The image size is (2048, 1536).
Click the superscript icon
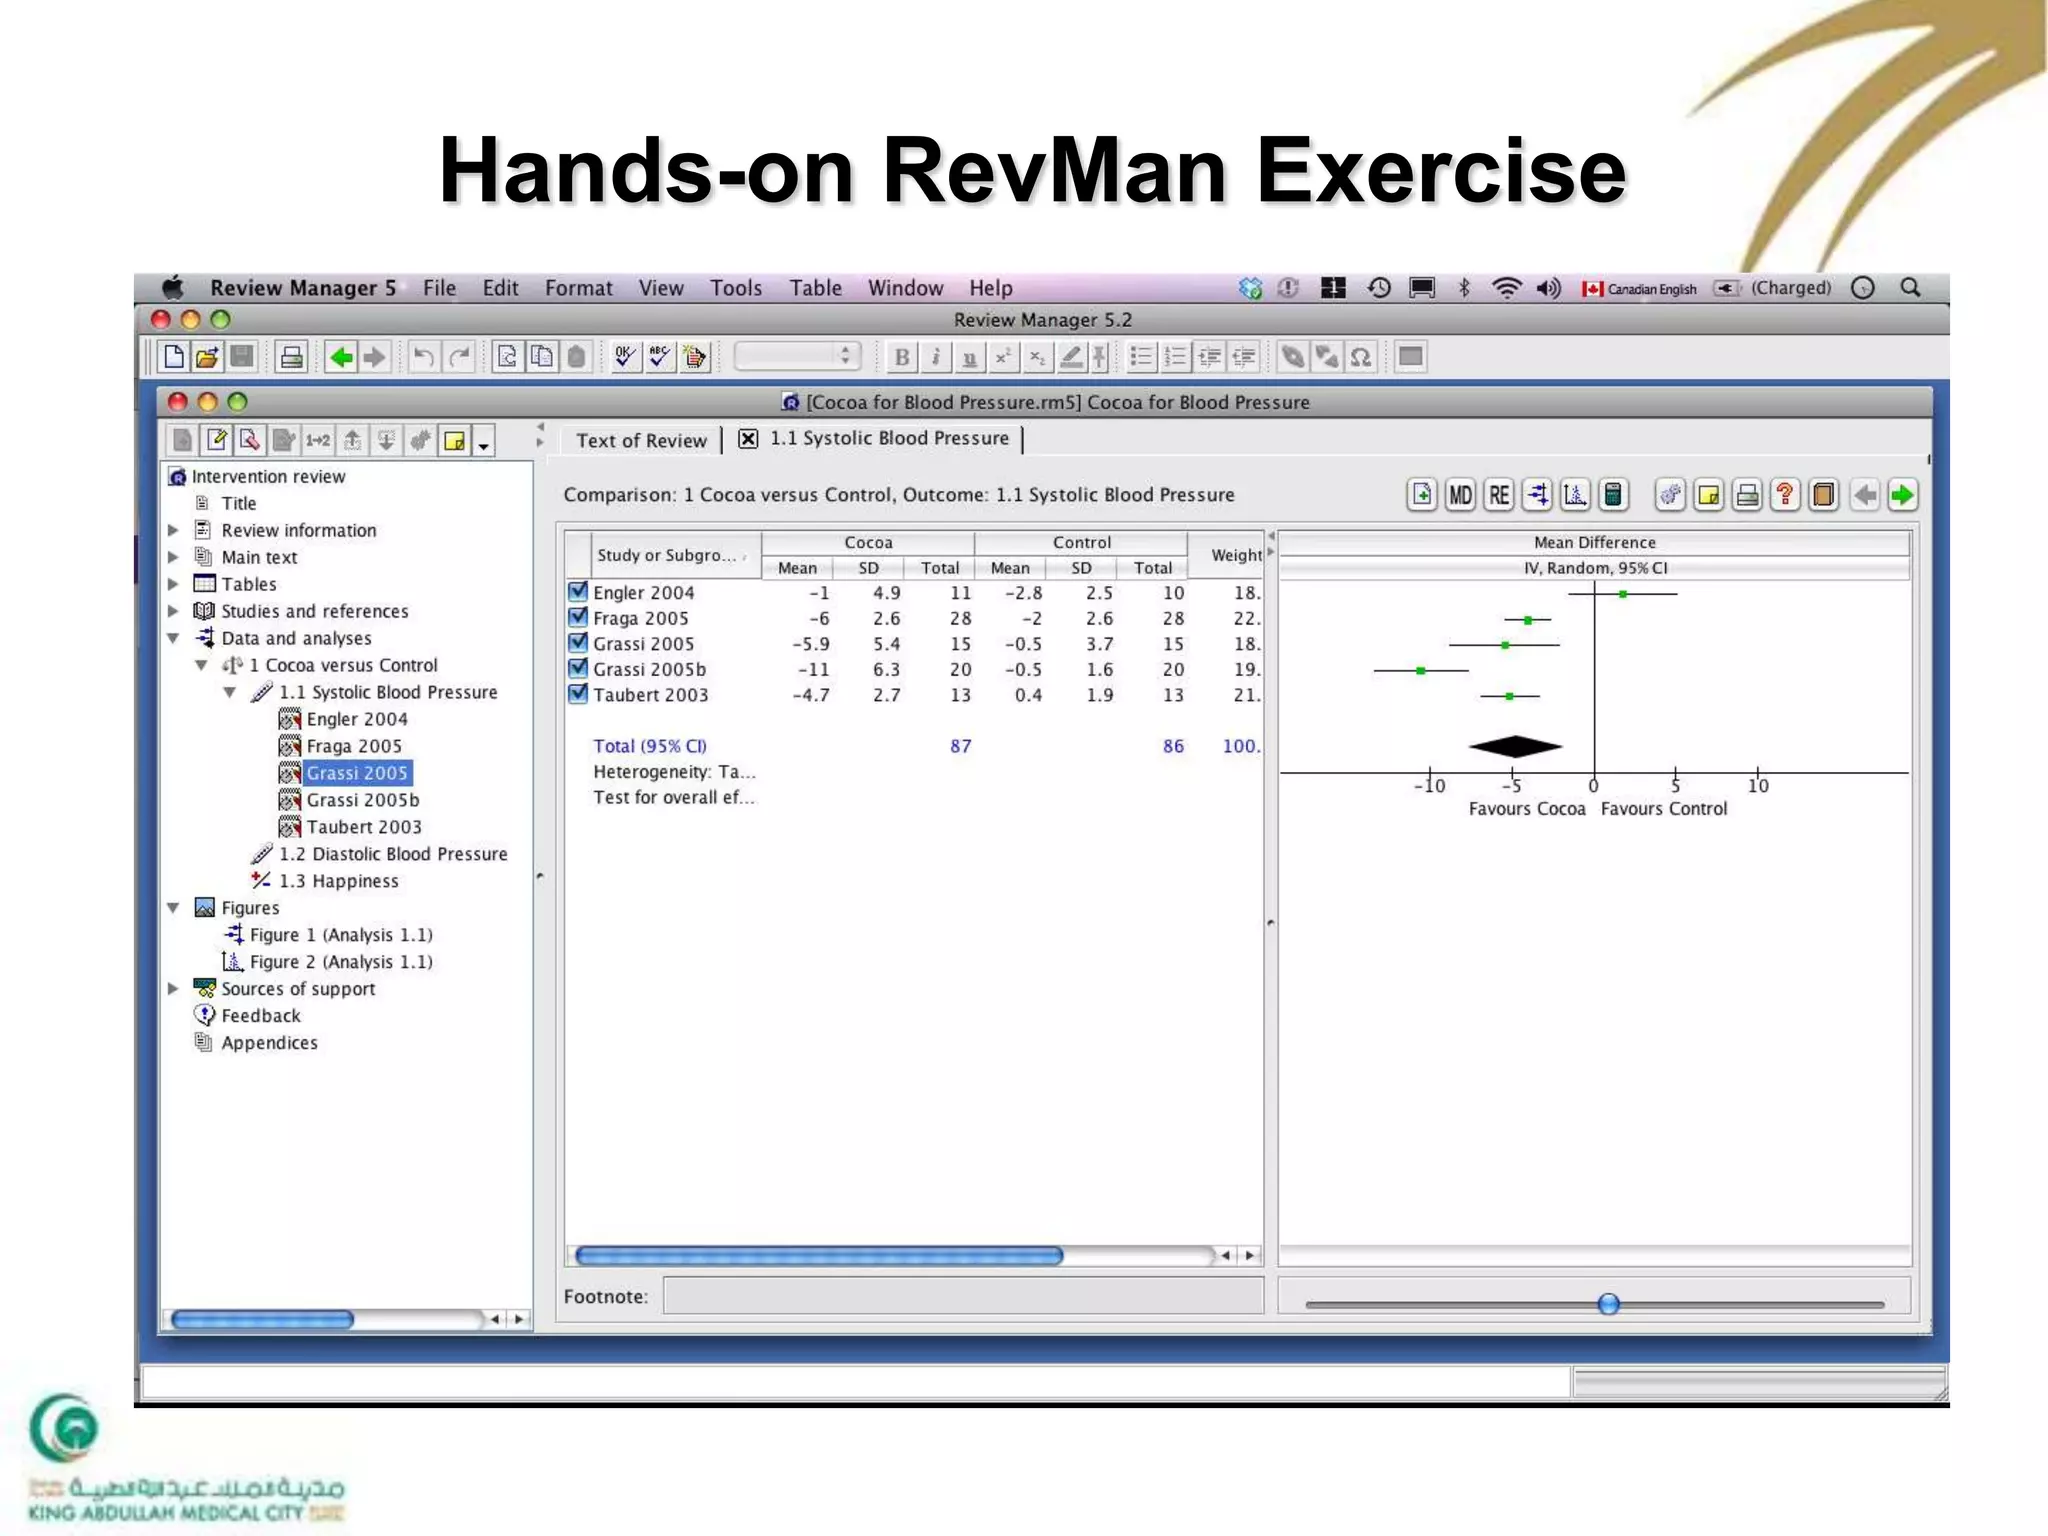coord(1003,357)
